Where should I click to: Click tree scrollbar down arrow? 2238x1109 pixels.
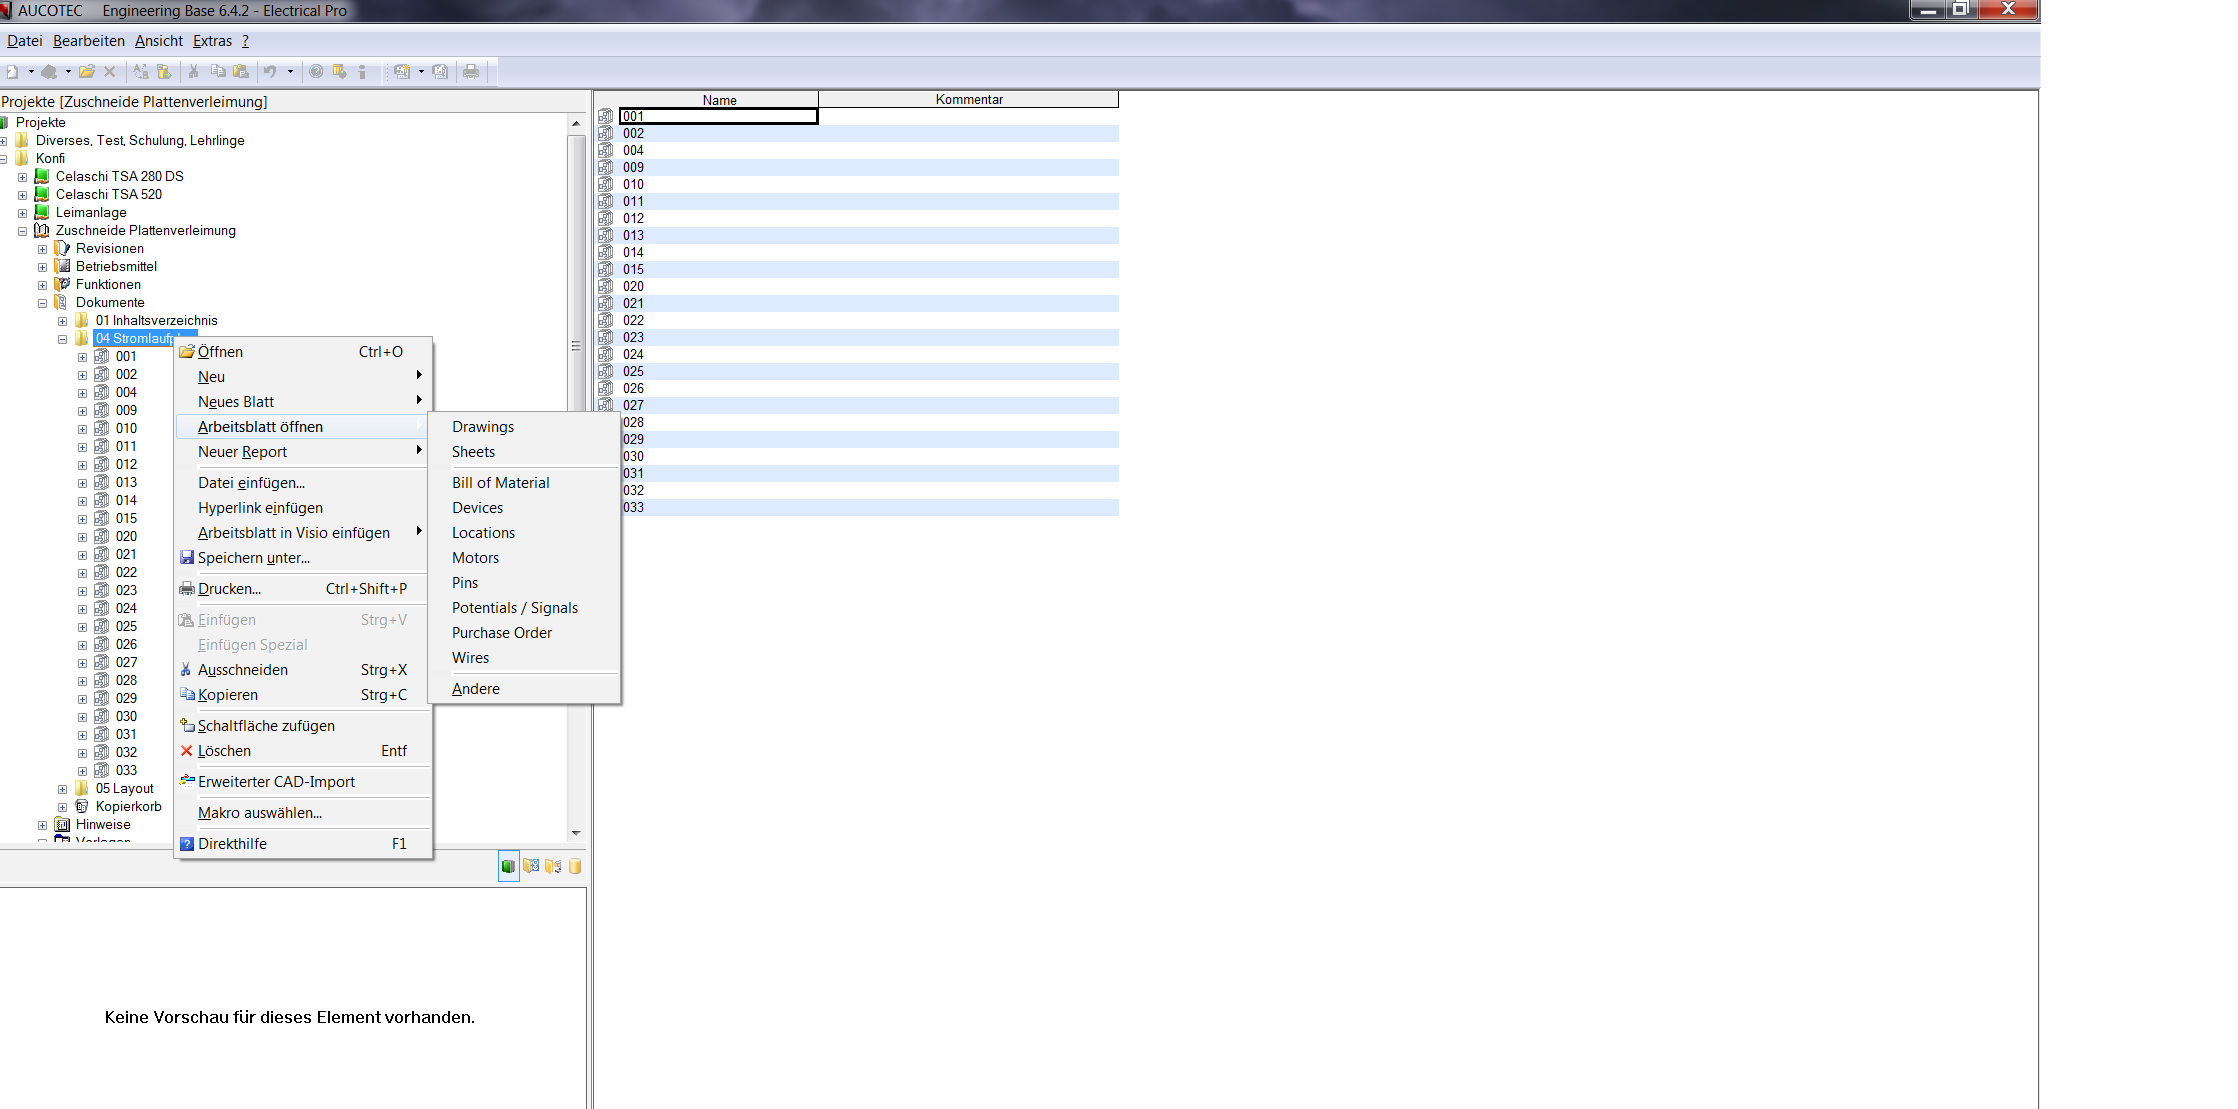coord(576,833)
